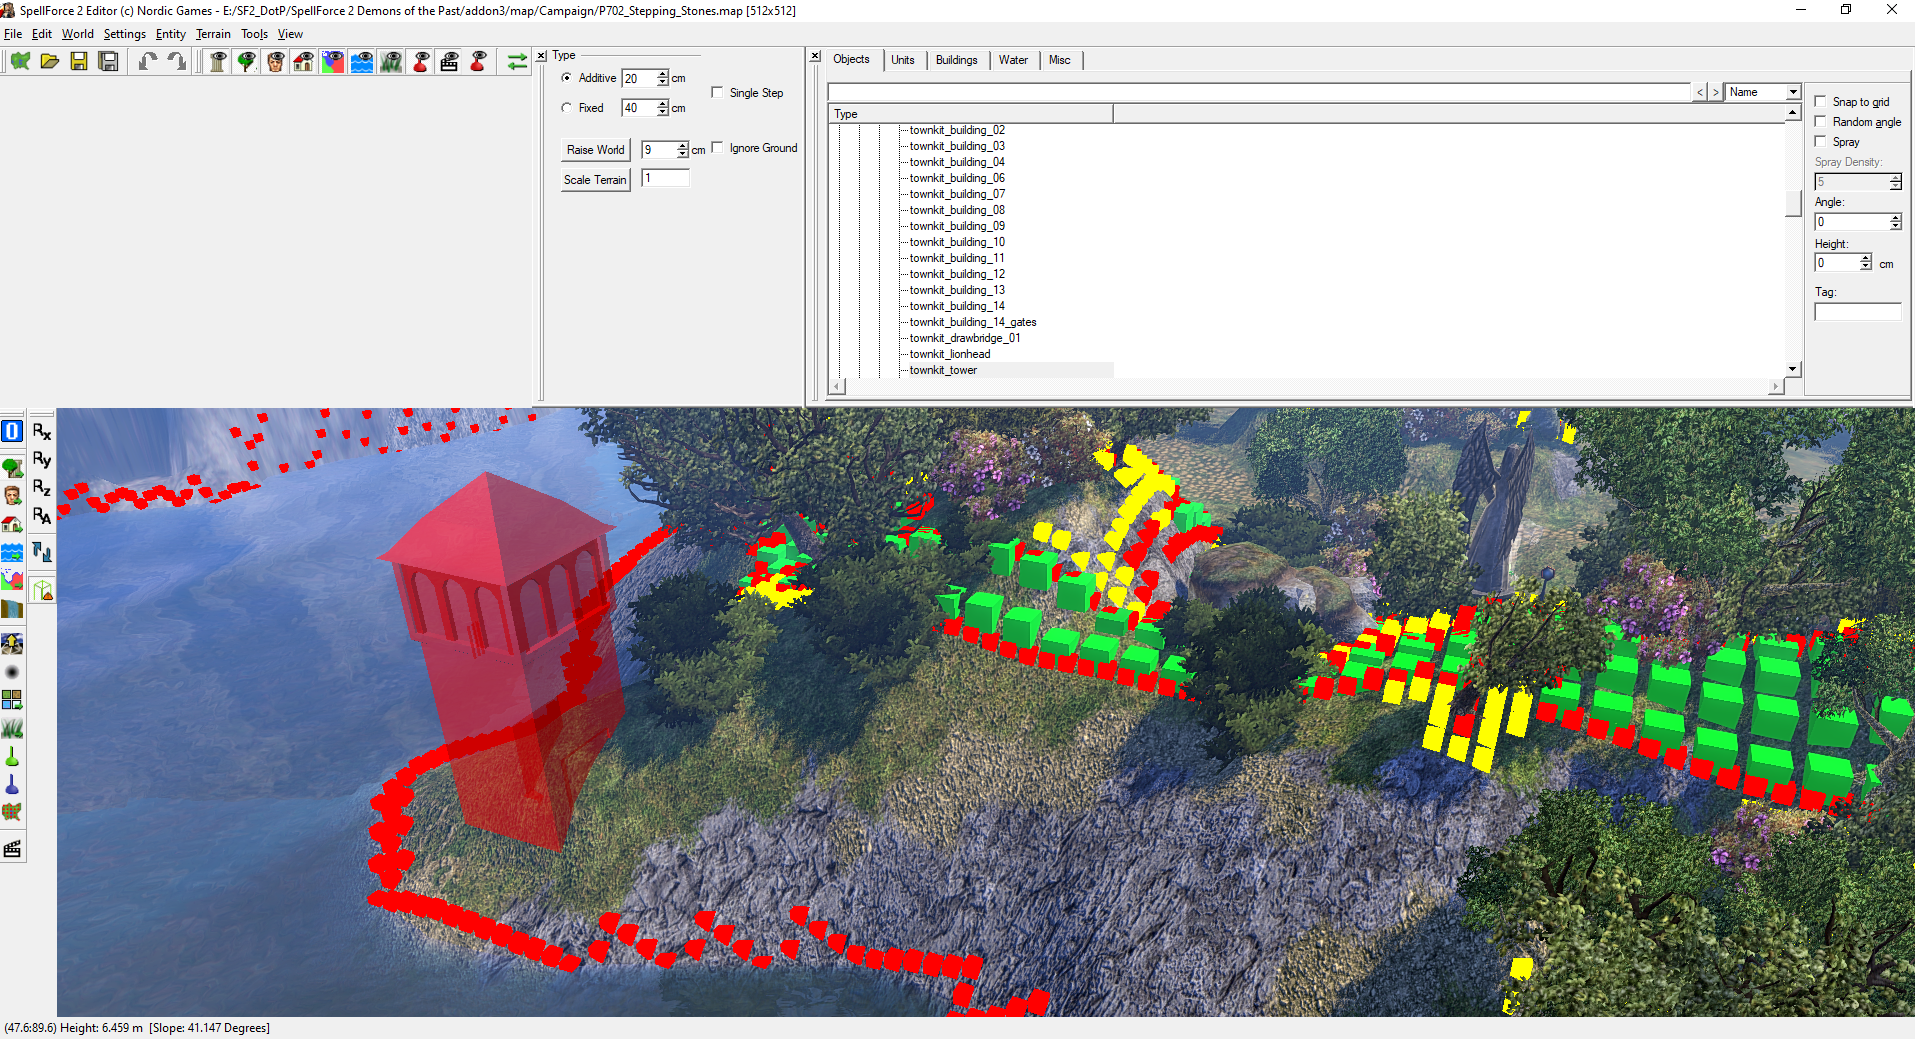This screenshot has height=1039, width=1915.
Task: Toggle grass visibility
Action: pos(391,62)
